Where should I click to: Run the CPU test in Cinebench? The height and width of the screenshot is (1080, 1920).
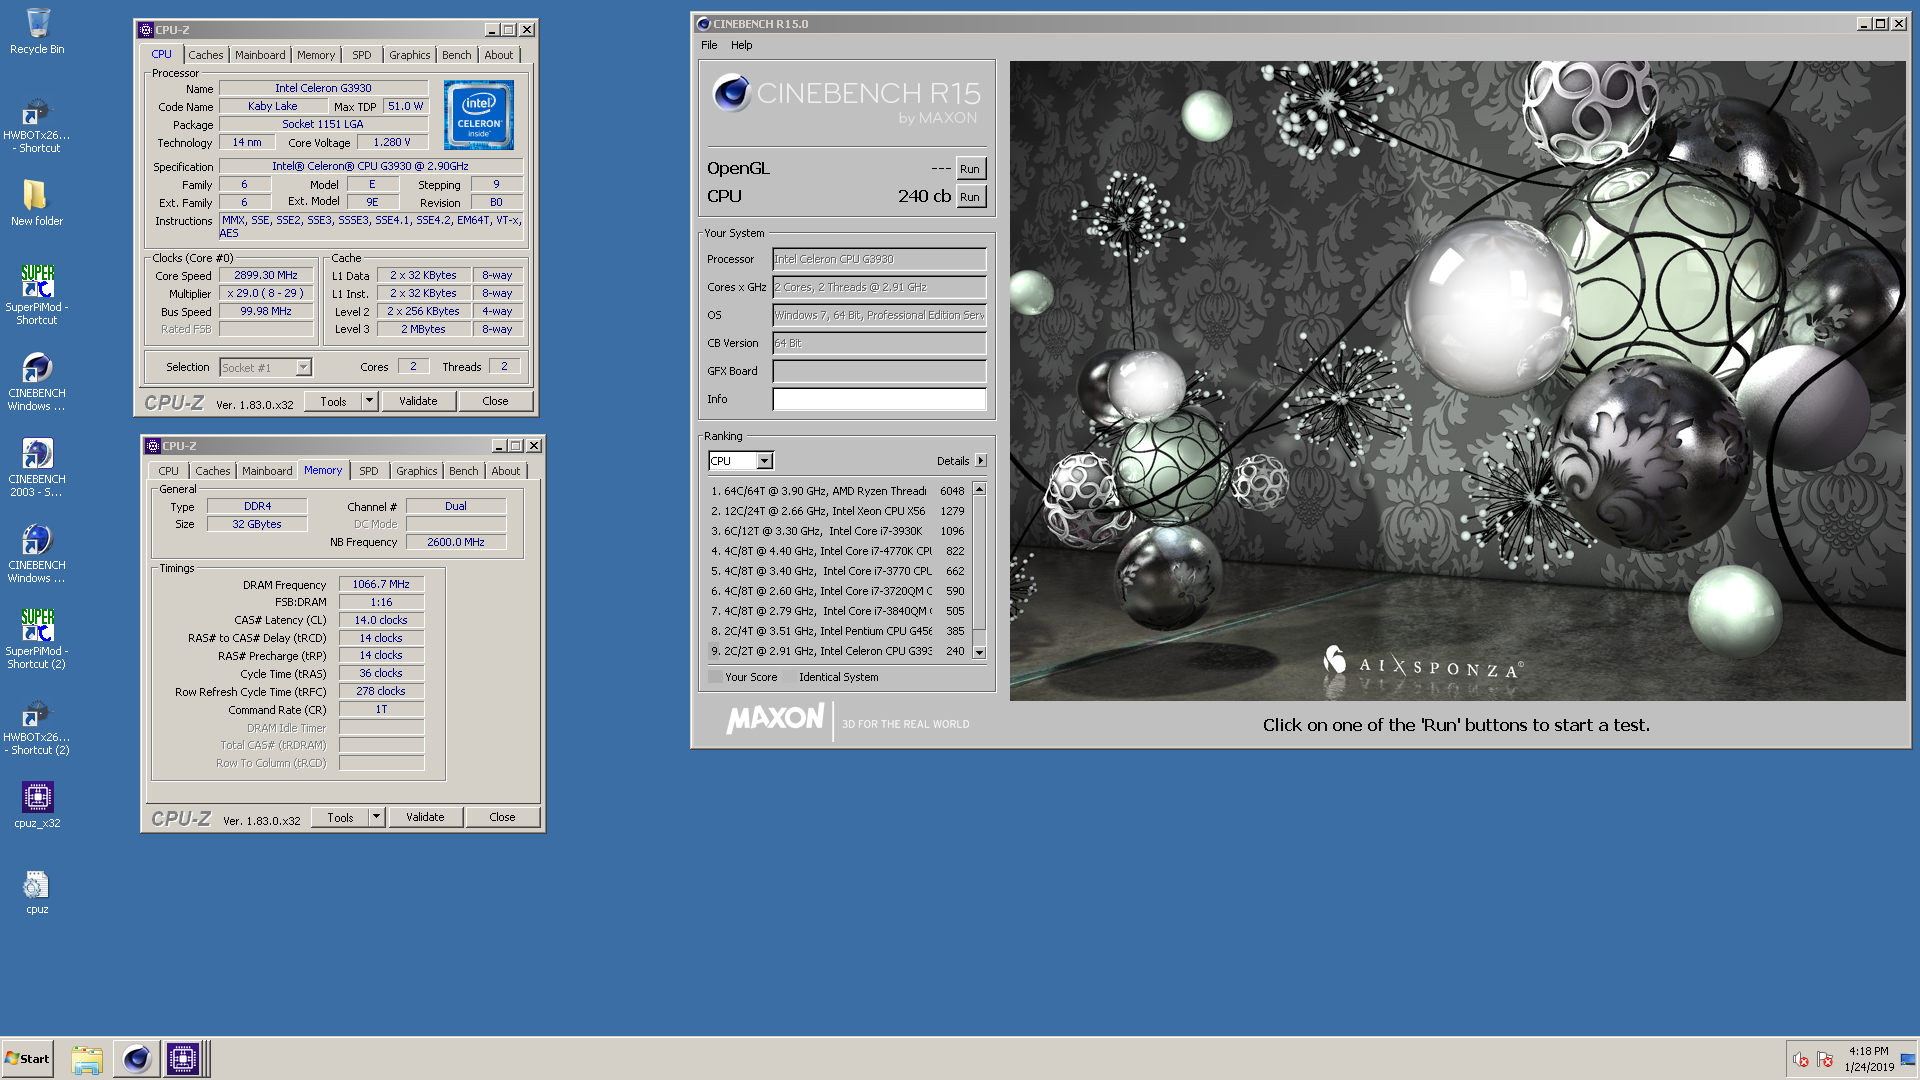970,197
